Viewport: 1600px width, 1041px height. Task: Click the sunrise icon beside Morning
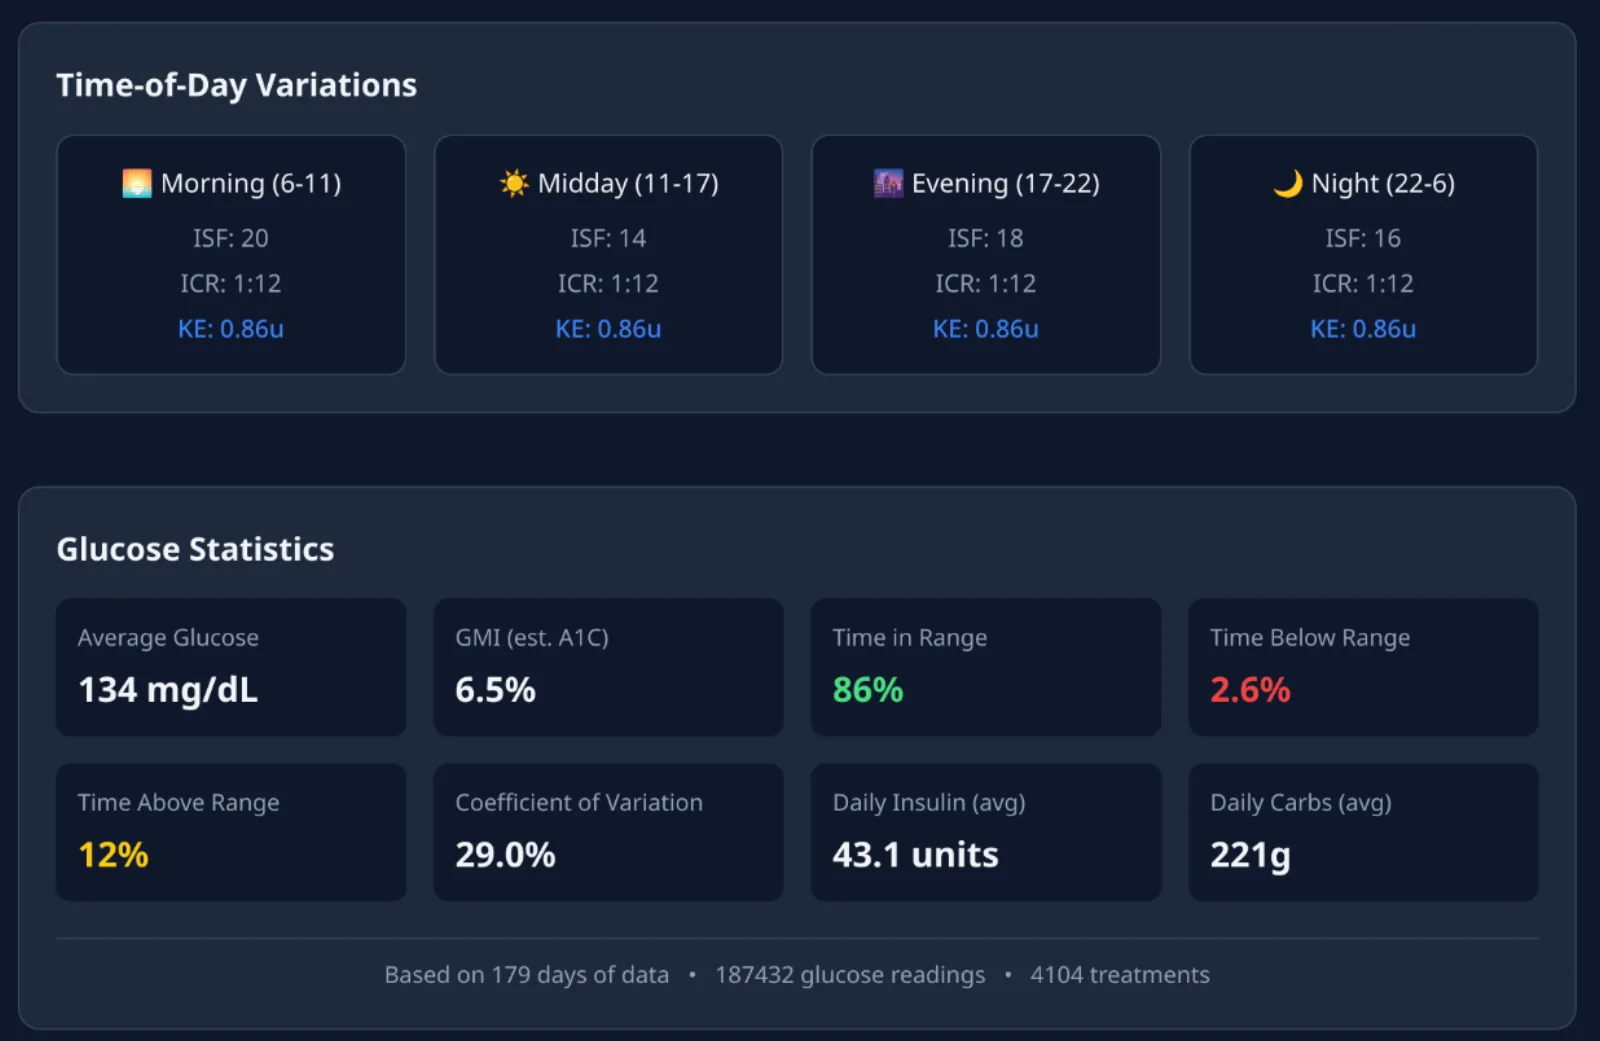[137, 183]
